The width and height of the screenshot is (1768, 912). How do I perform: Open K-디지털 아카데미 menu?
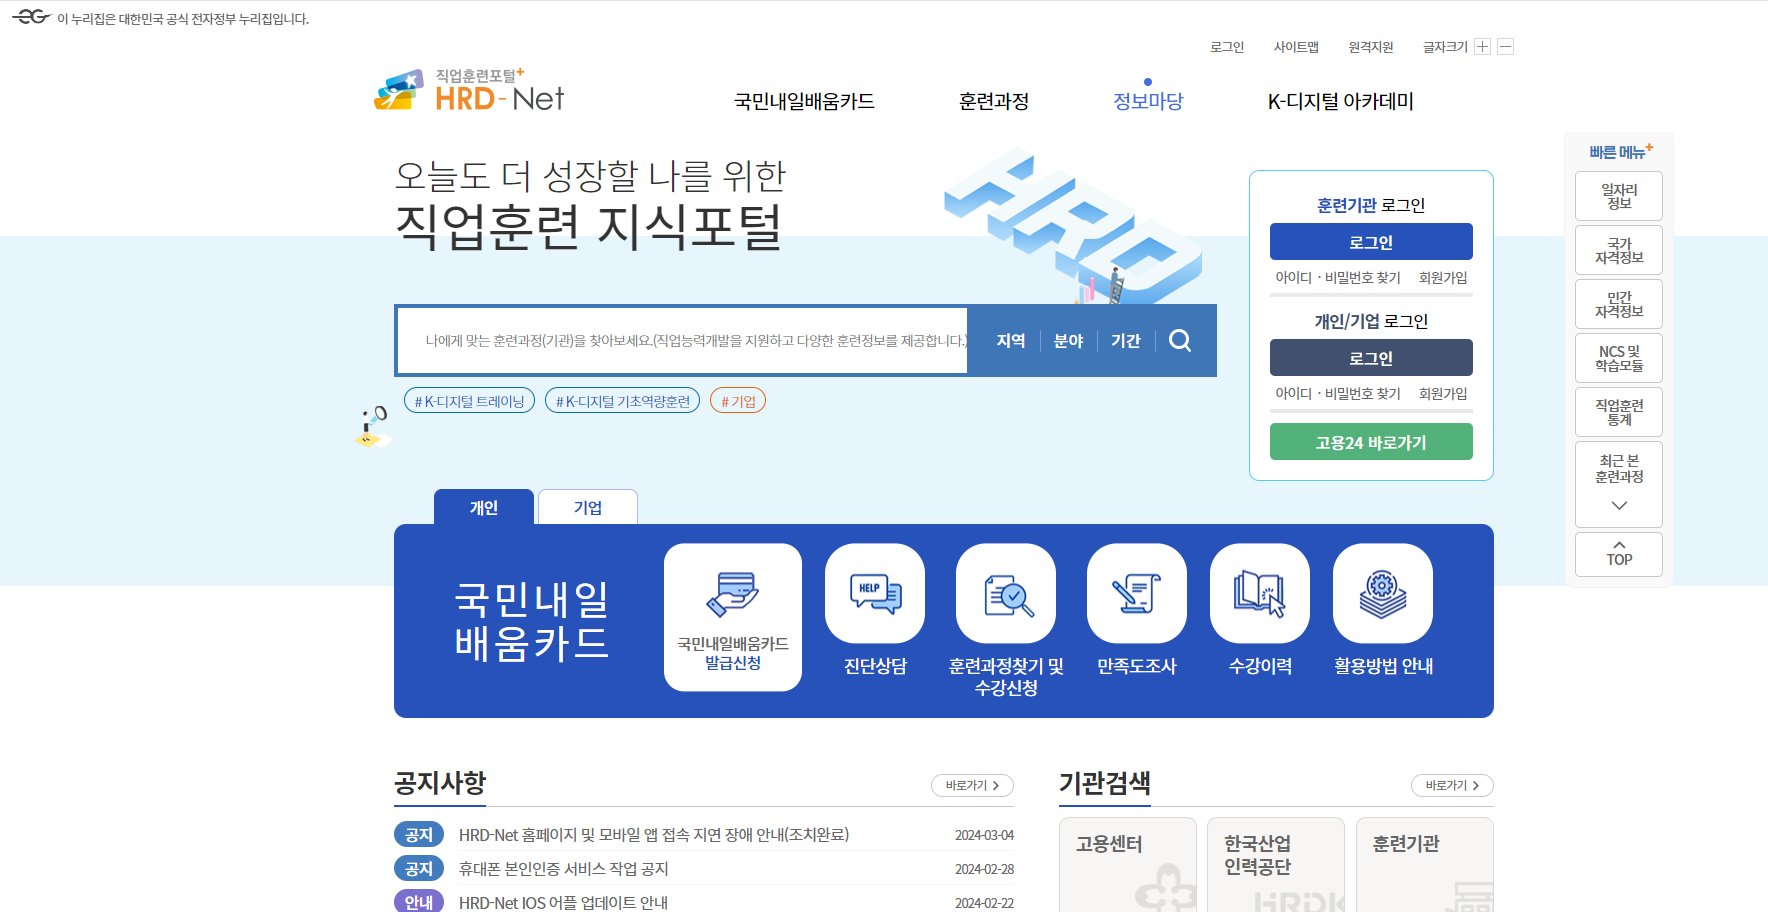tap(1341, 101)
